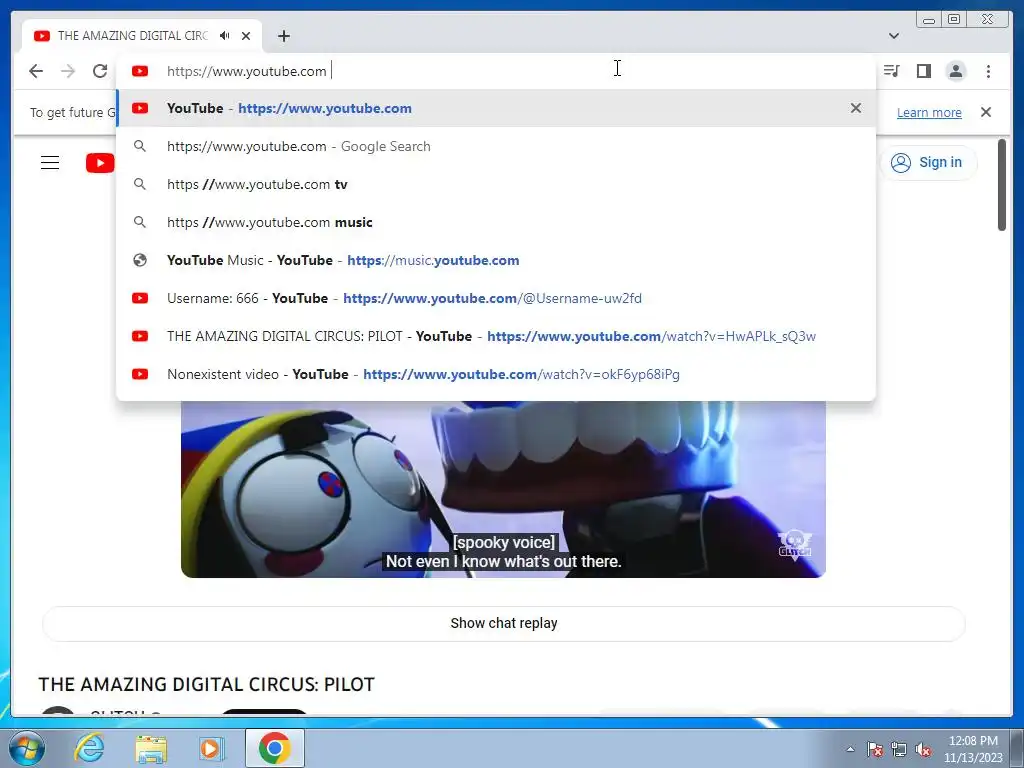
Task: Click the video player frame
Action: 503,489
